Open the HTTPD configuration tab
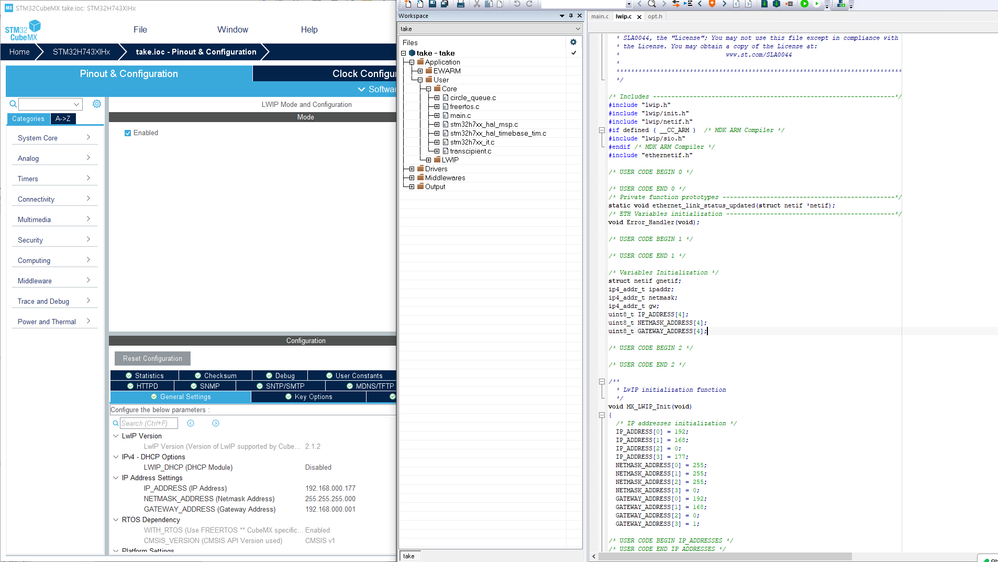Screen dimensions: 998x562 142,386
